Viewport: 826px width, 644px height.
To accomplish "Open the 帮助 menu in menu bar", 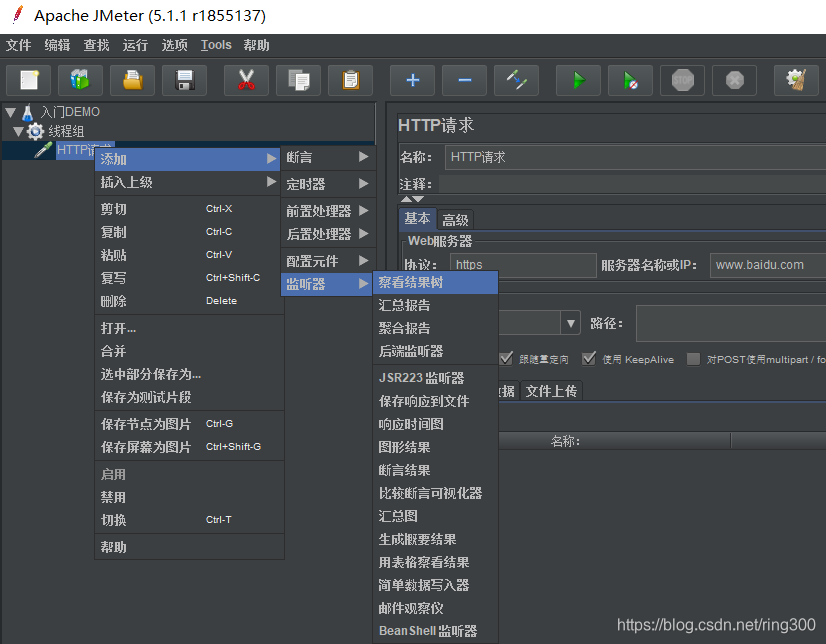I will coord(257,45).
